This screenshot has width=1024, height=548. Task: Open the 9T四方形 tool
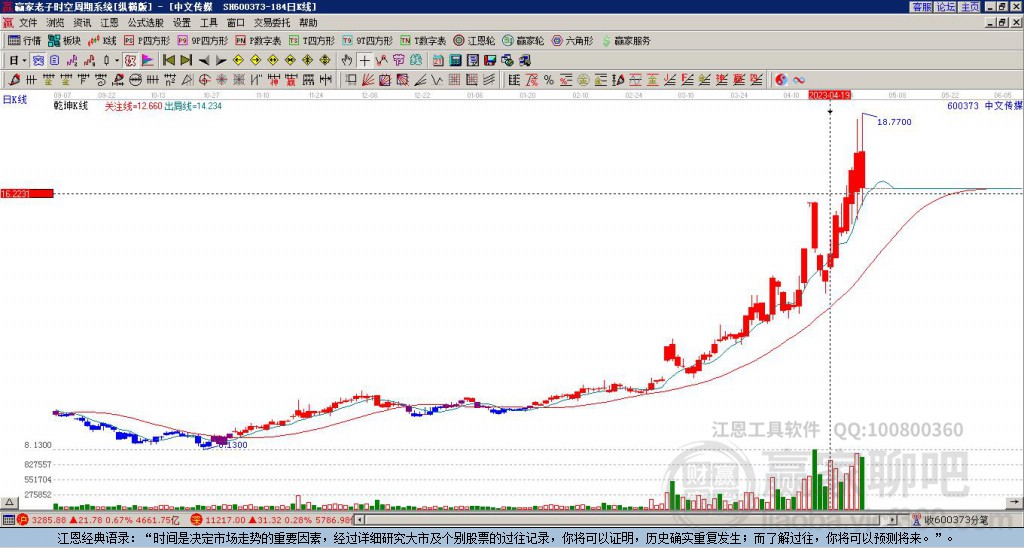click(368, 40)
